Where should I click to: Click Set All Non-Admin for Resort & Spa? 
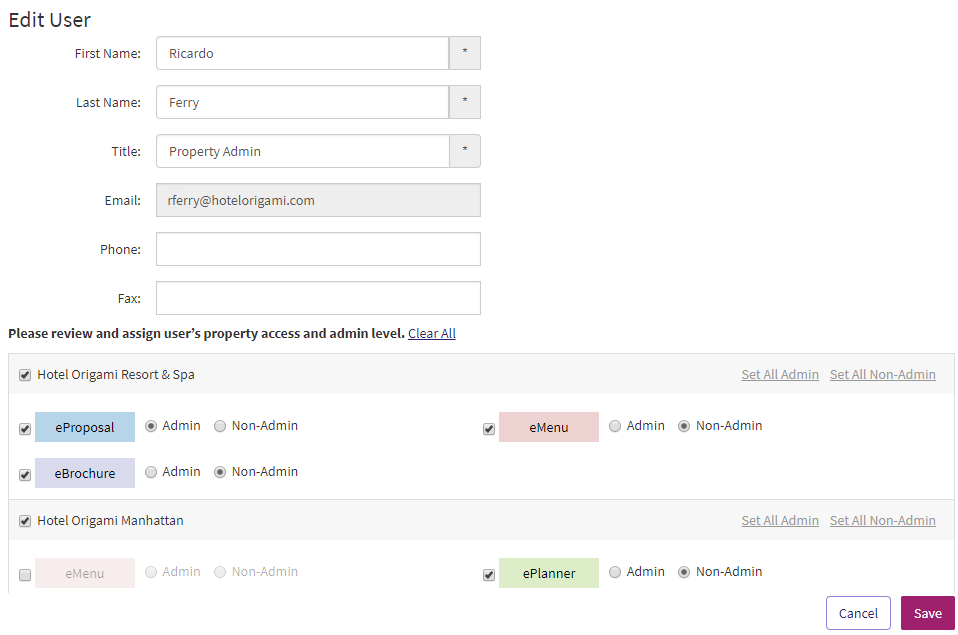pyautogui.click(x=882, y=375)
